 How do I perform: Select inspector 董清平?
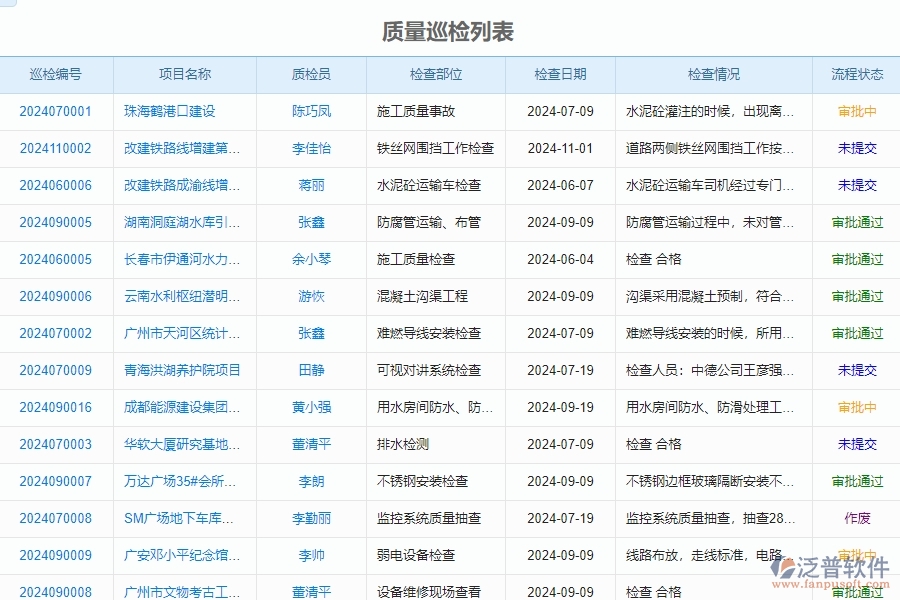[x=310, y=444]
